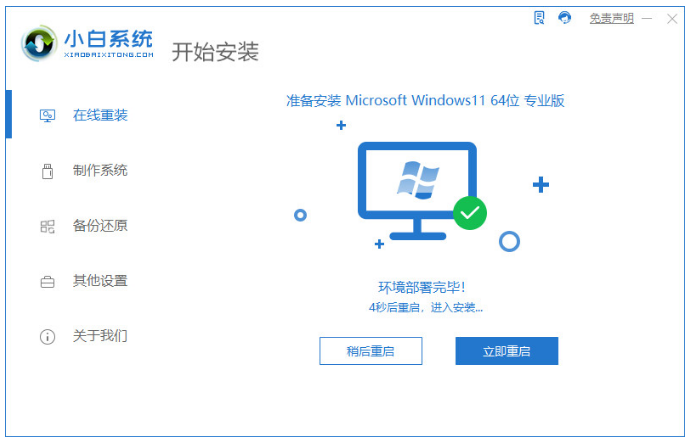Click the green checkmark badge

(x=470, y=213)
